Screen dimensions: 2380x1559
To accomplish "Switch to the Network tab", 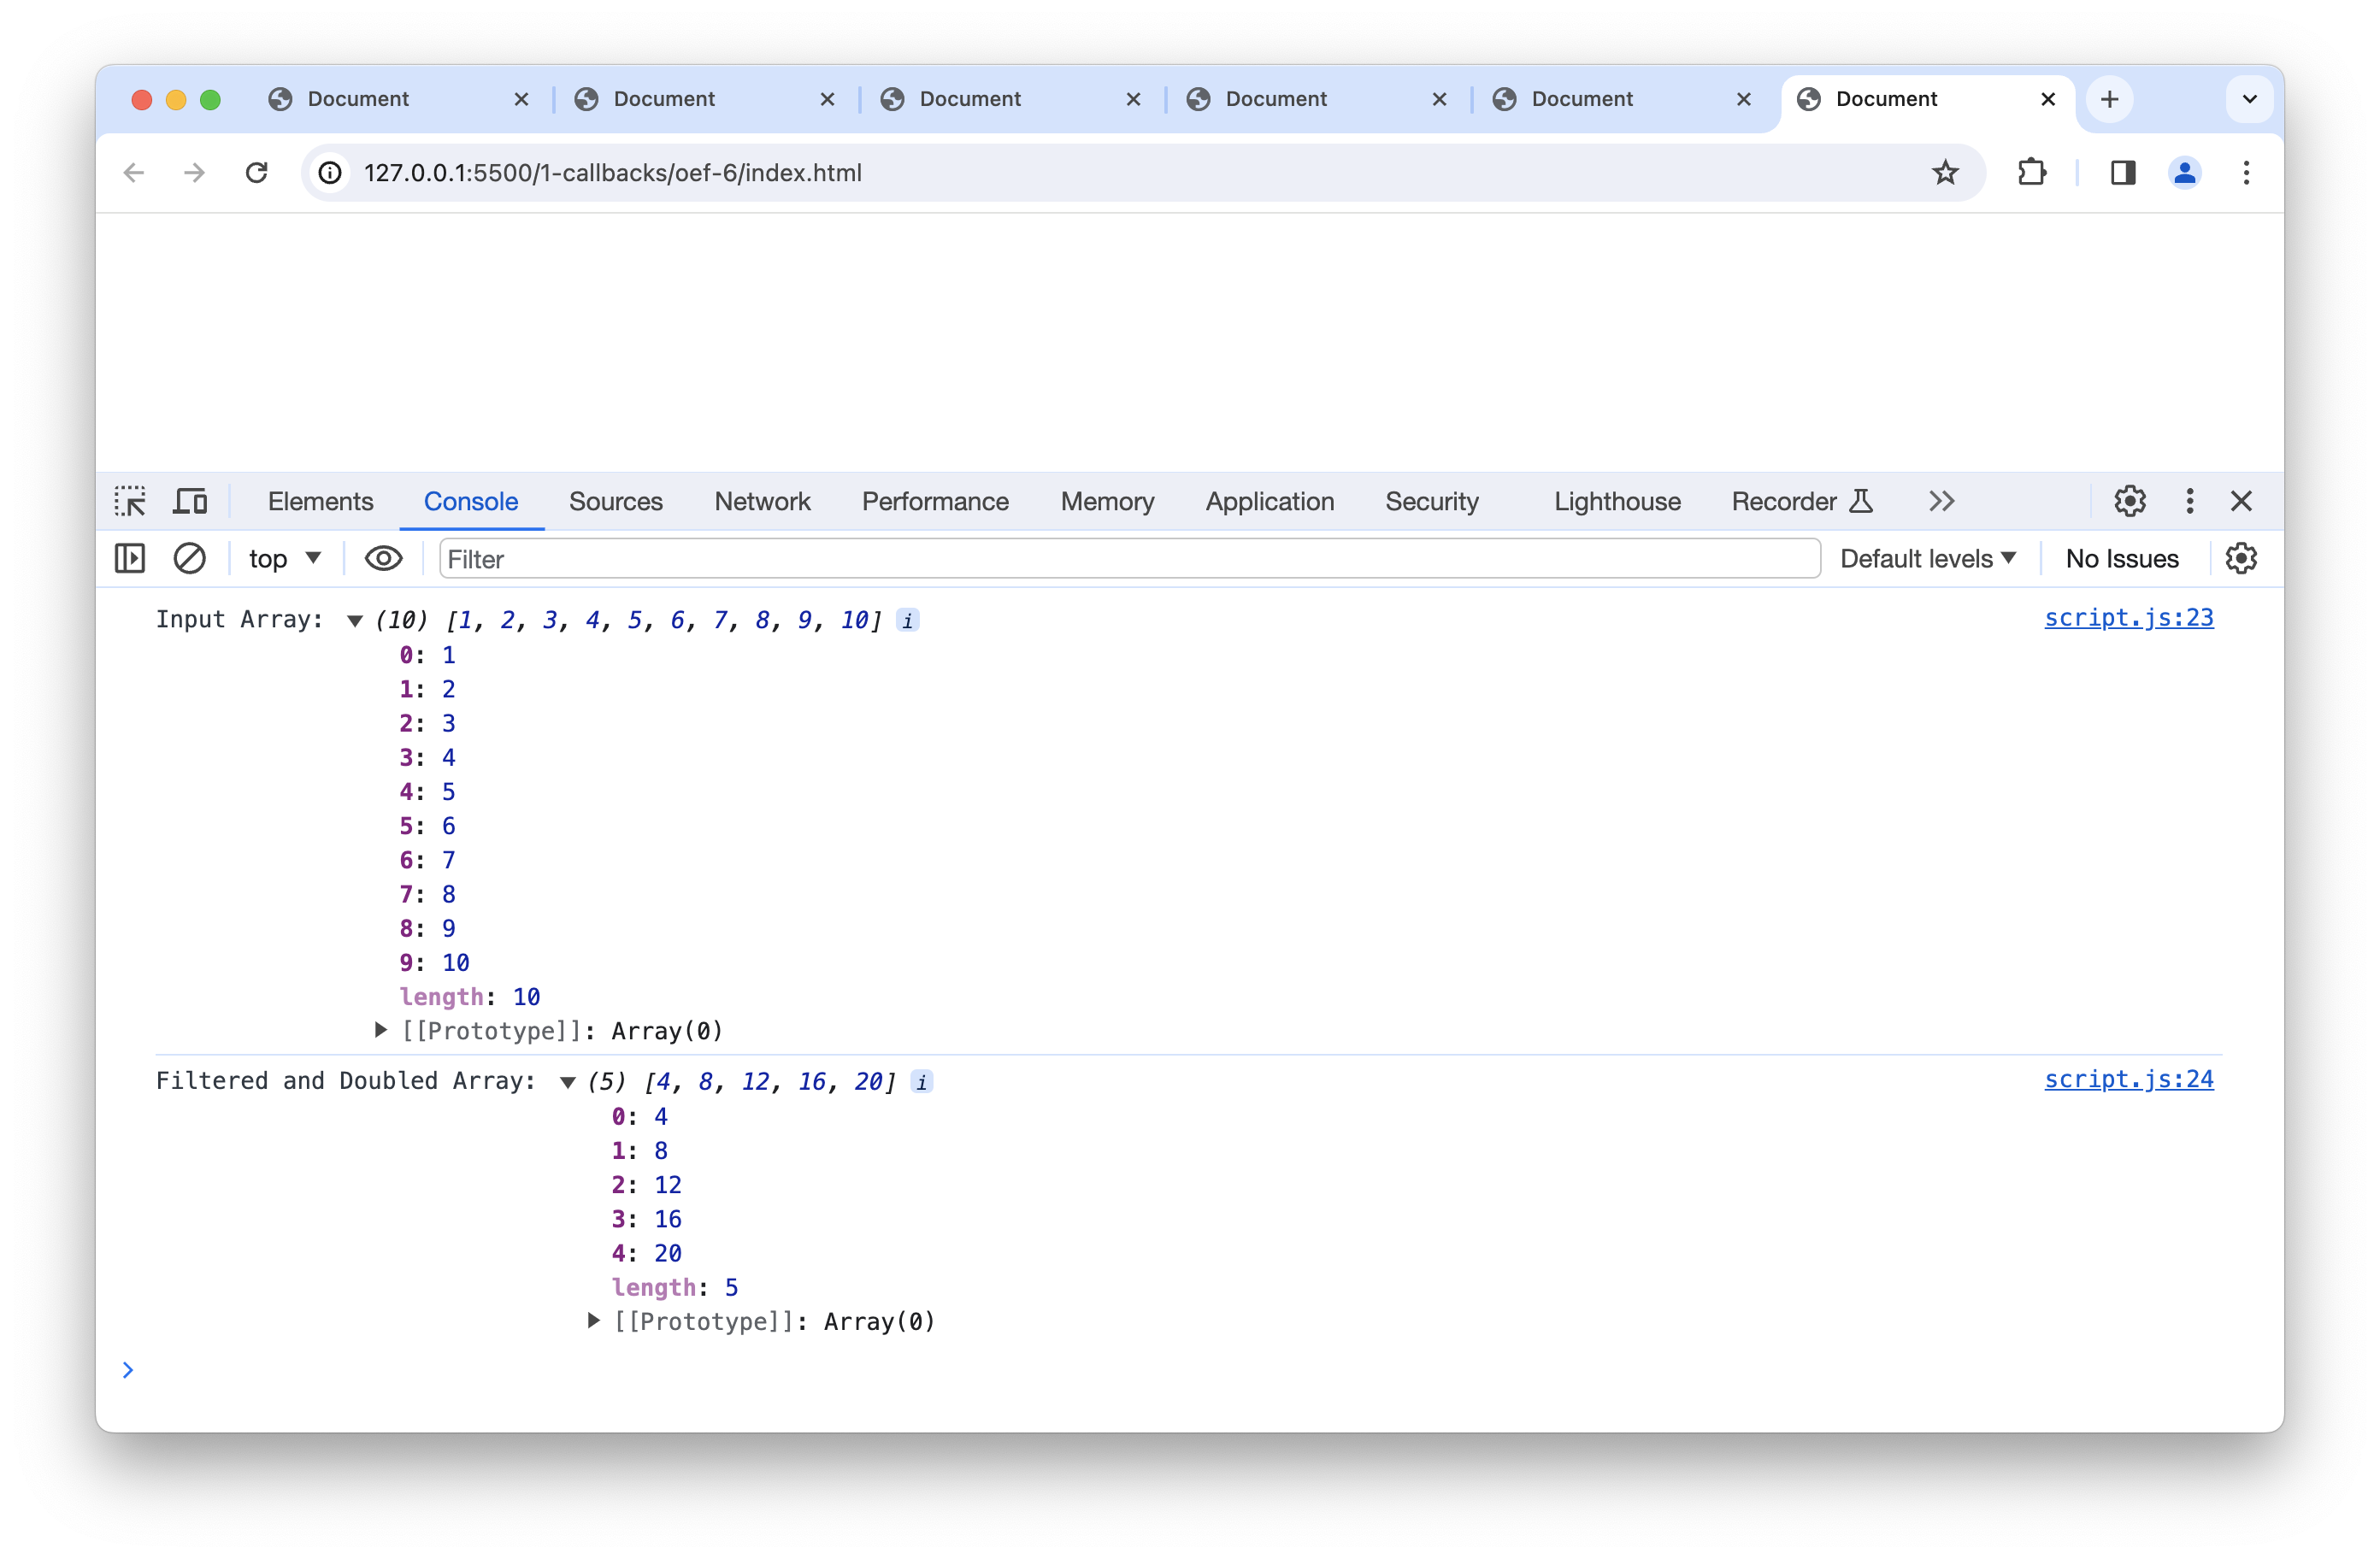I will coord(762,501).
